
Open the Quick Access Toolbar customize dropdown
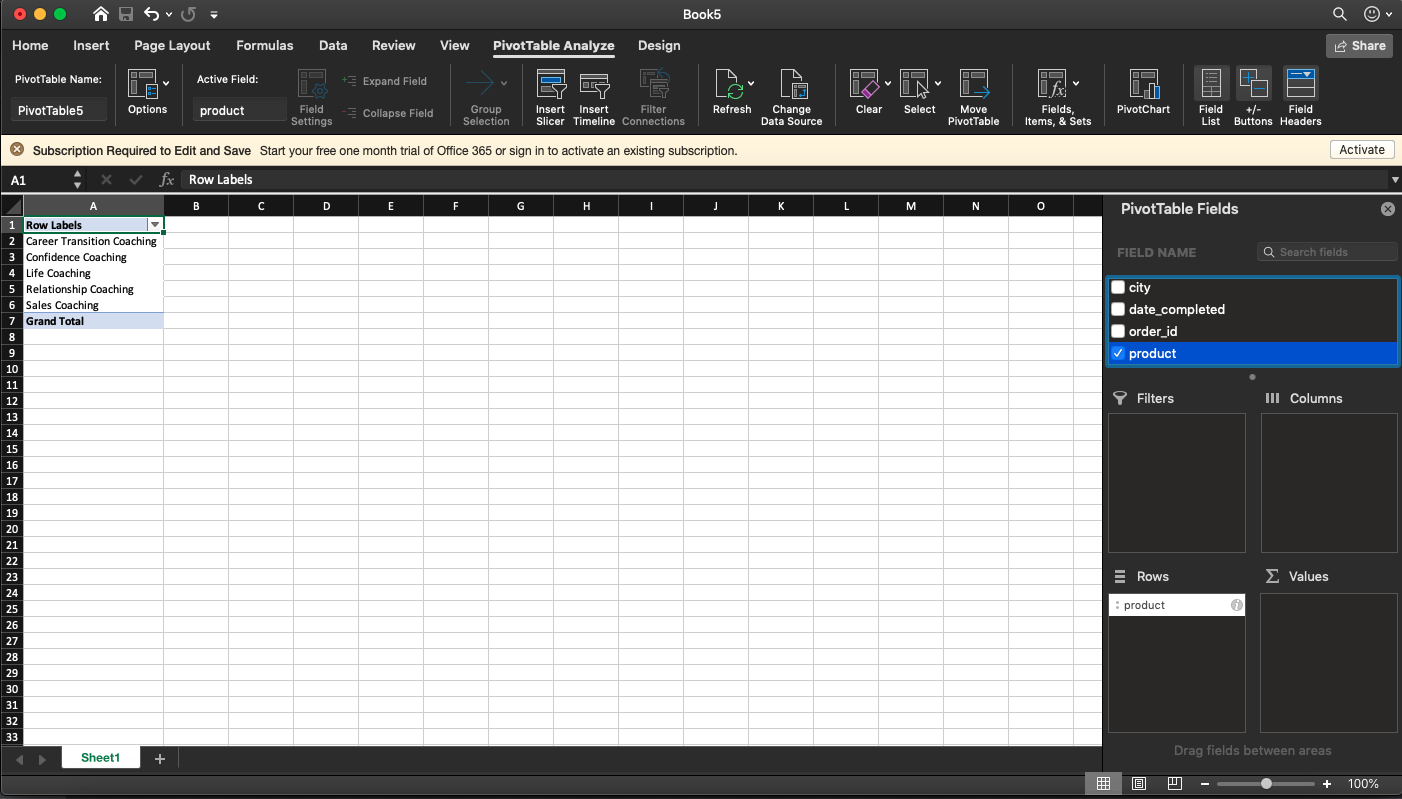(214, 15)
